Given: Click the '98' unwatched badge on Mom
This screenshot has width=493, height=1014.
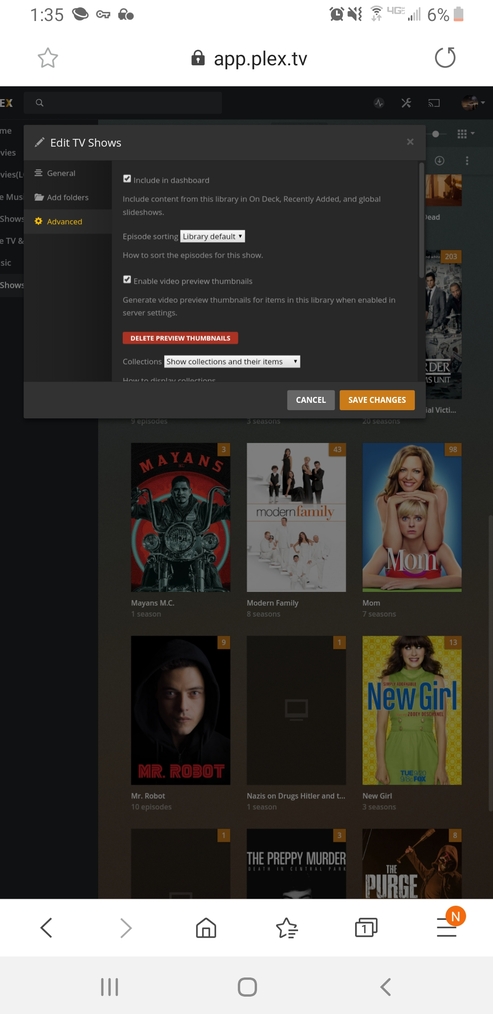Looking at the screenshot, I should tap(453, 449).
